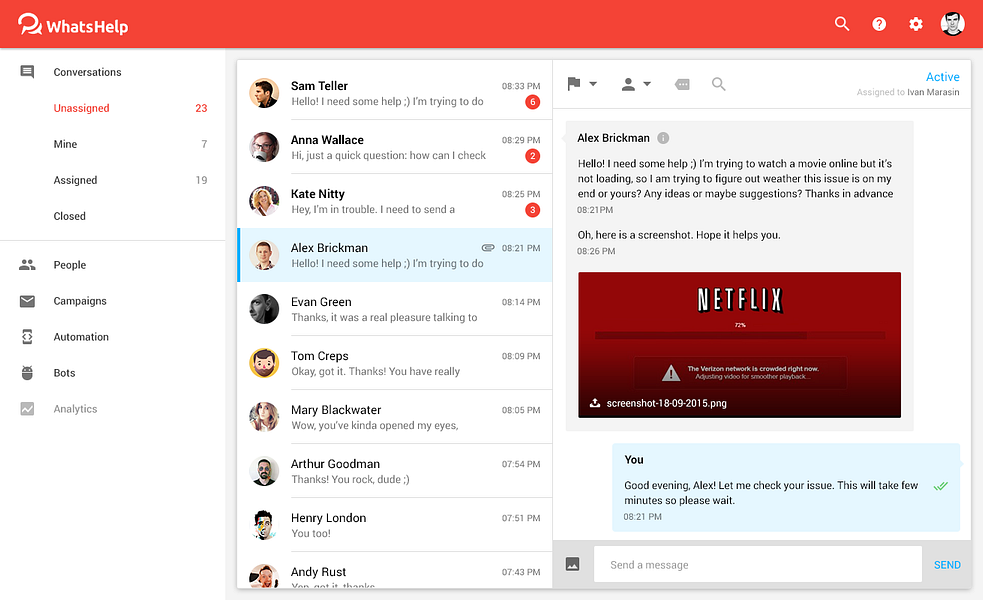Screen dimensions: 983x600
Task: Open Anna Wallace's conversation
Action: coord(394,147)
